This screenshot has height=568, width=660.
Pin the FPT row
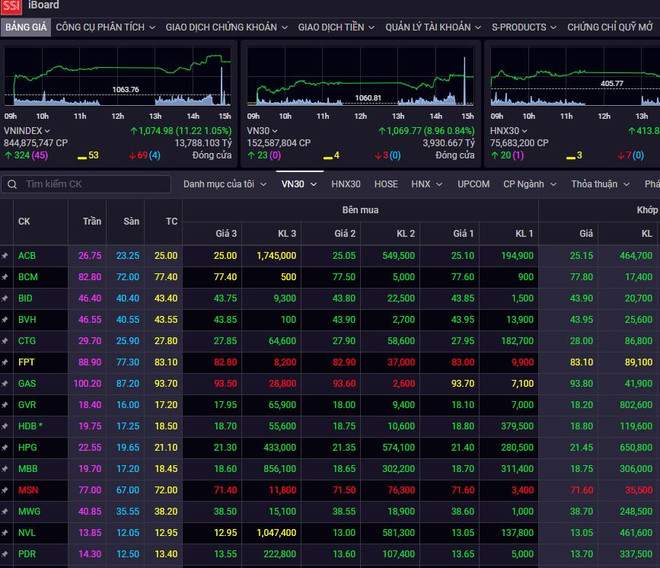click(5, 362)
